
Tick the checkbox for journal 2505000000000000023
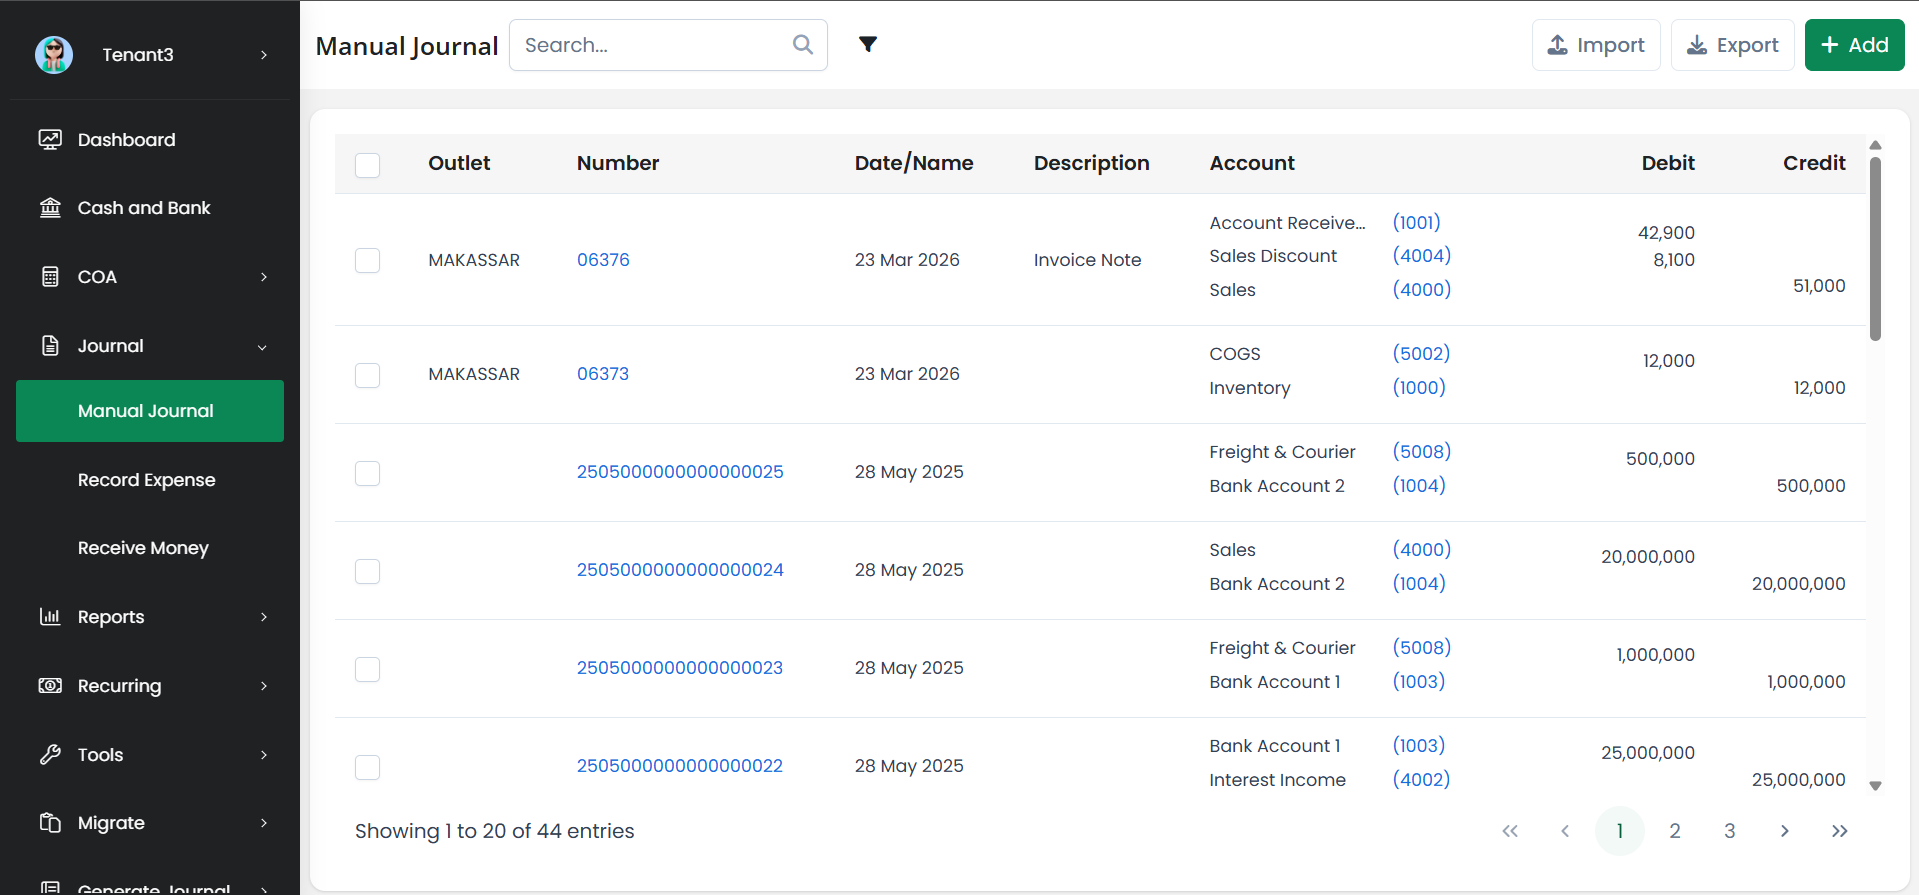click(368, 669)
